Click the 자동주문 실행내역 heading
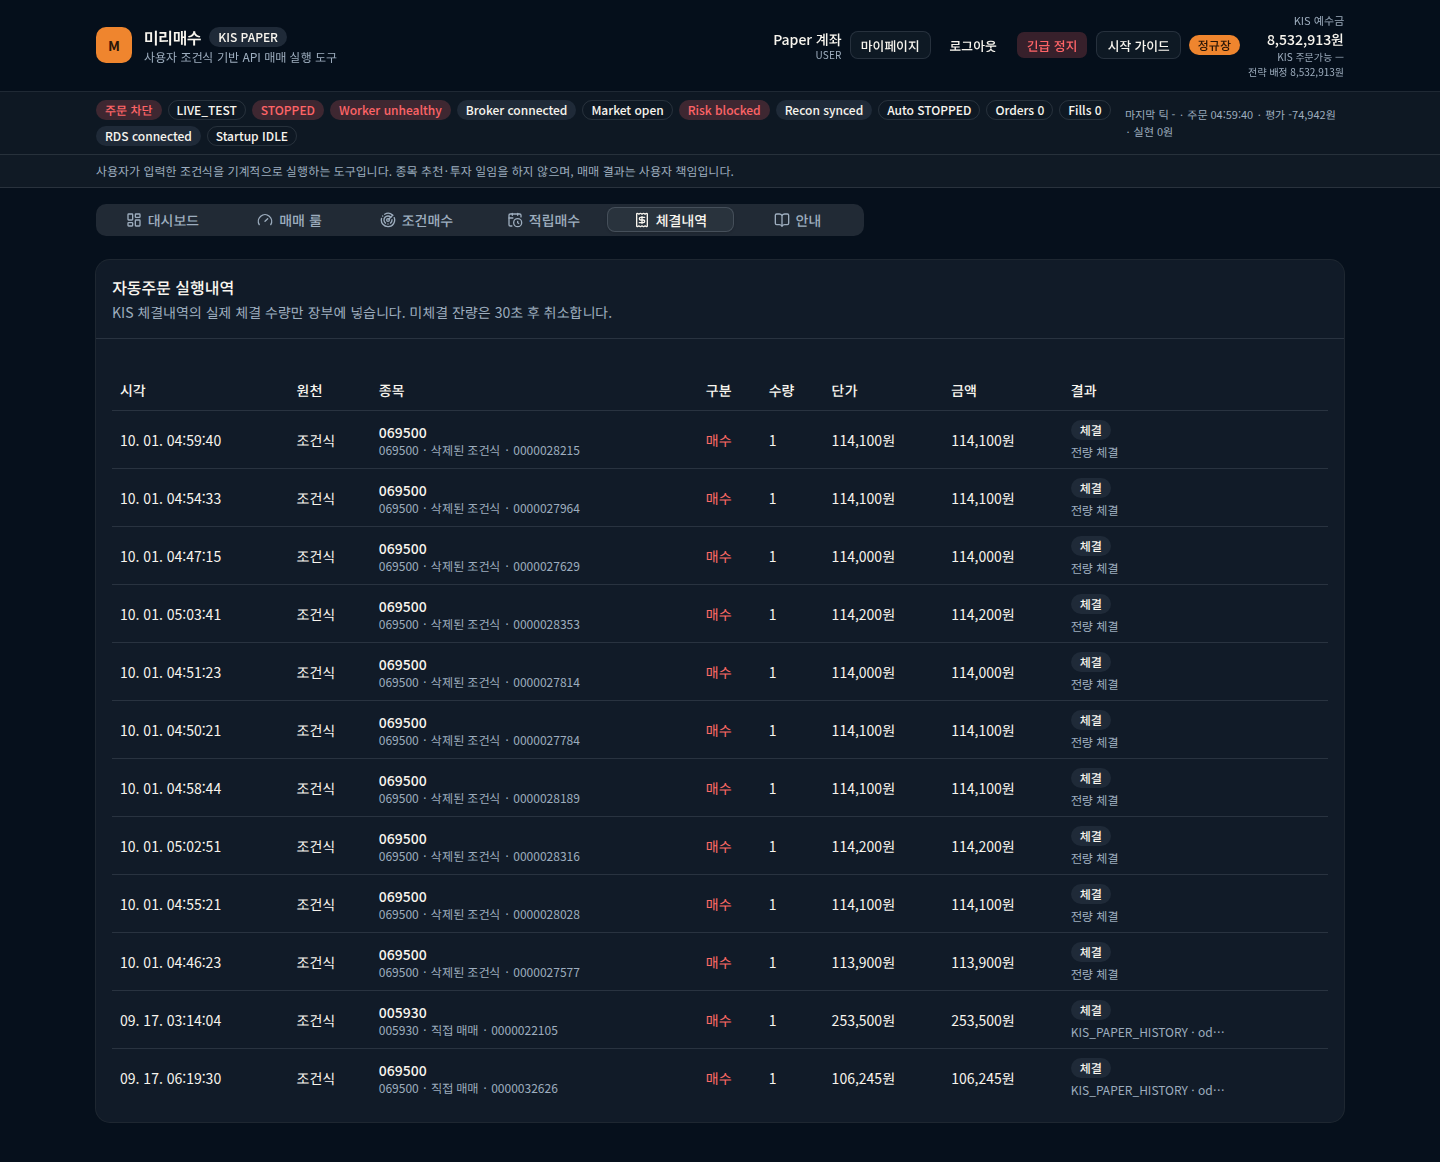 point(173,288)
